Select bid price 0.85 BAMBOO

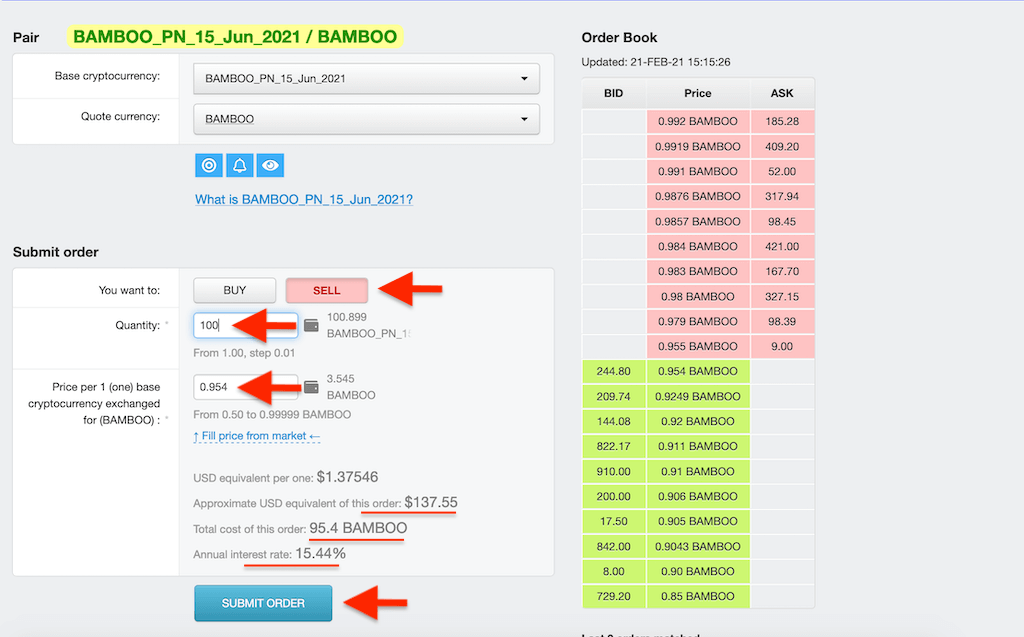(x=697, y=596)
